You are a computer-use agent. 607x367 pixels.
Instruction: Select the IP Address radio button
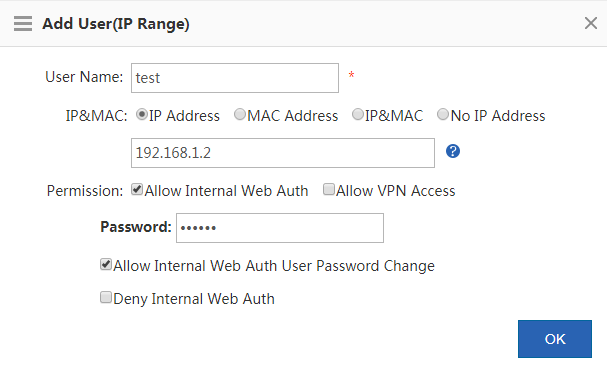coord(142,115)
